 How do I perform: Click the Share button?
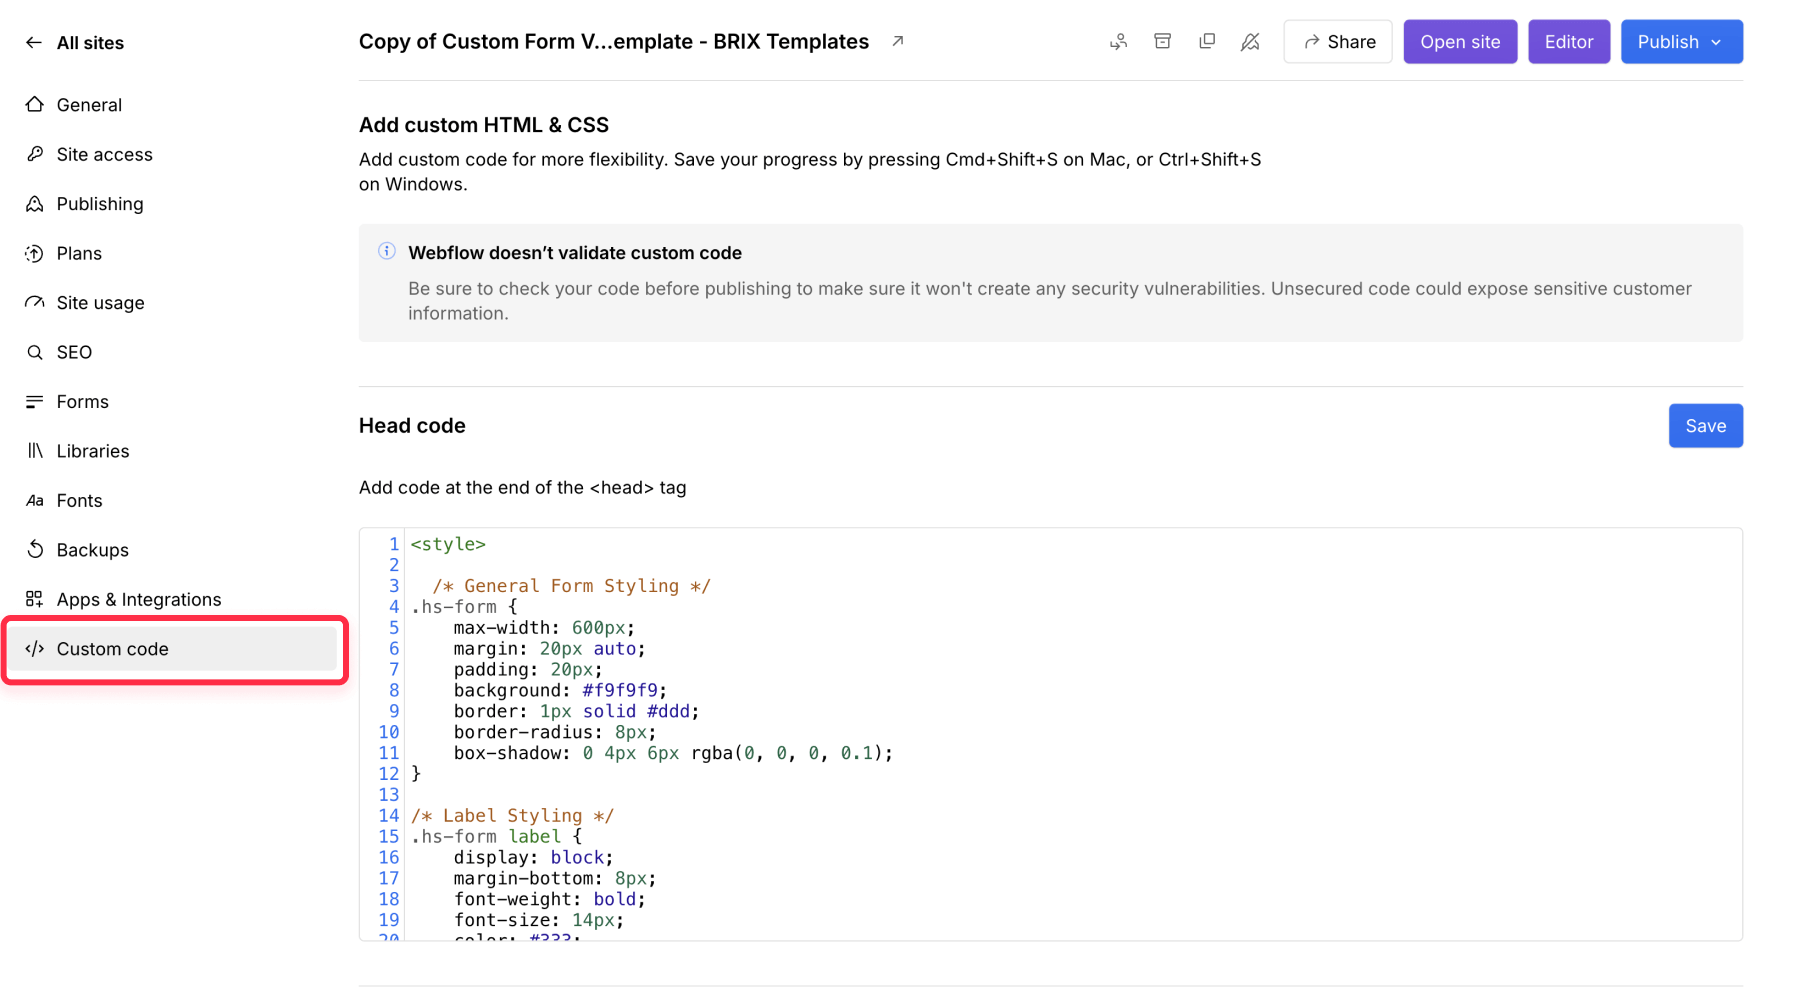click(1338, 42)
